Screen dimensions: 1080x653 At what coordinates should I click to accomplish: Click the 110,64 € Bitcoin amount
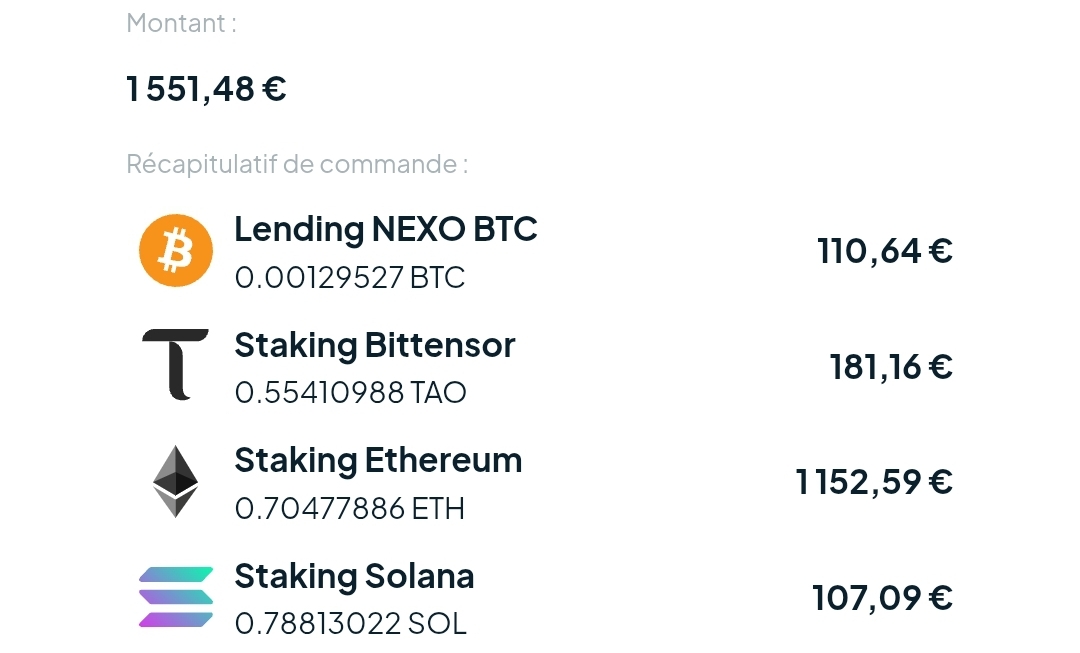tap(885, 251)
